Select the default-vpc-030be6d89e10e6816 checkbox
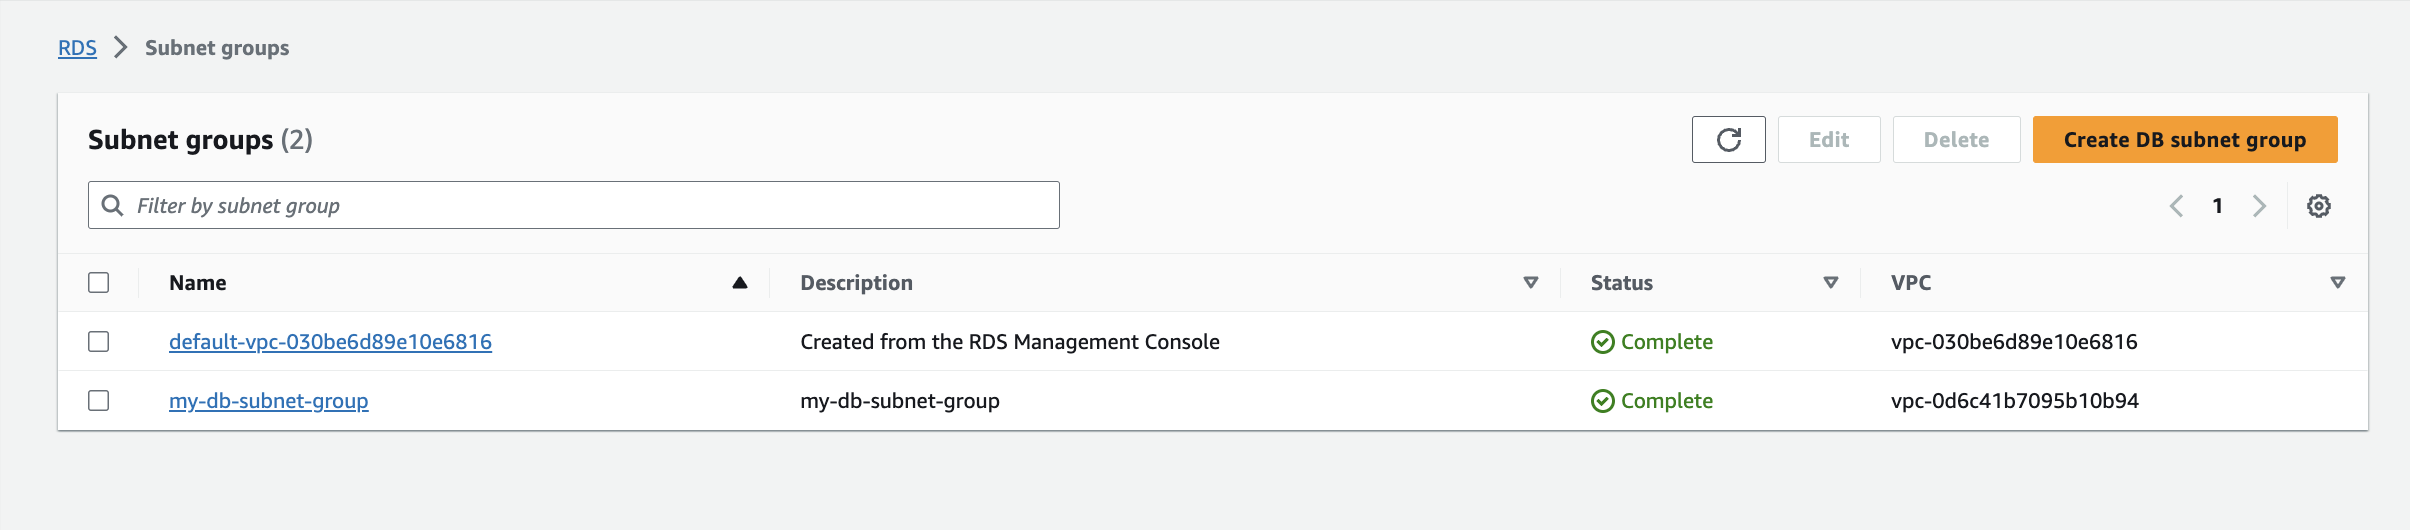Screen dimensions: 2410x530 [98, 342]
